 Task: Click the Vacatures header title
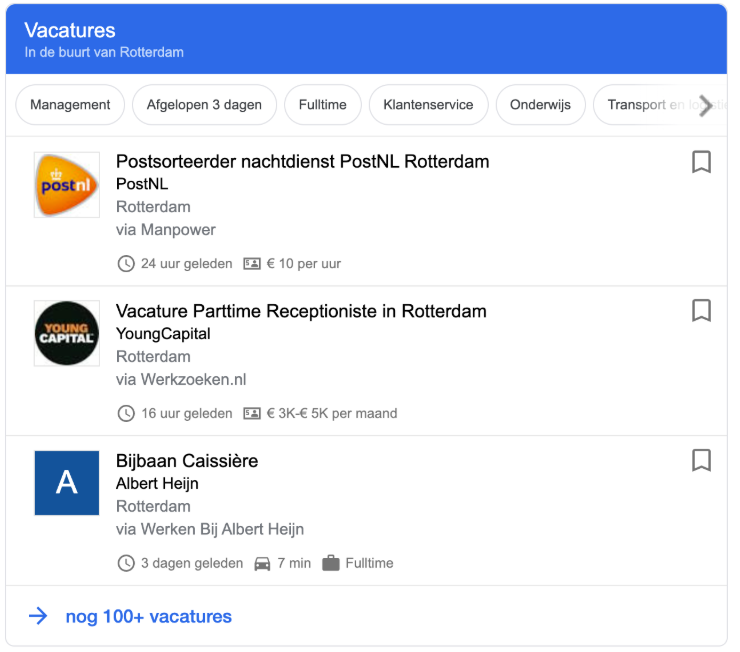pos(70,31)
